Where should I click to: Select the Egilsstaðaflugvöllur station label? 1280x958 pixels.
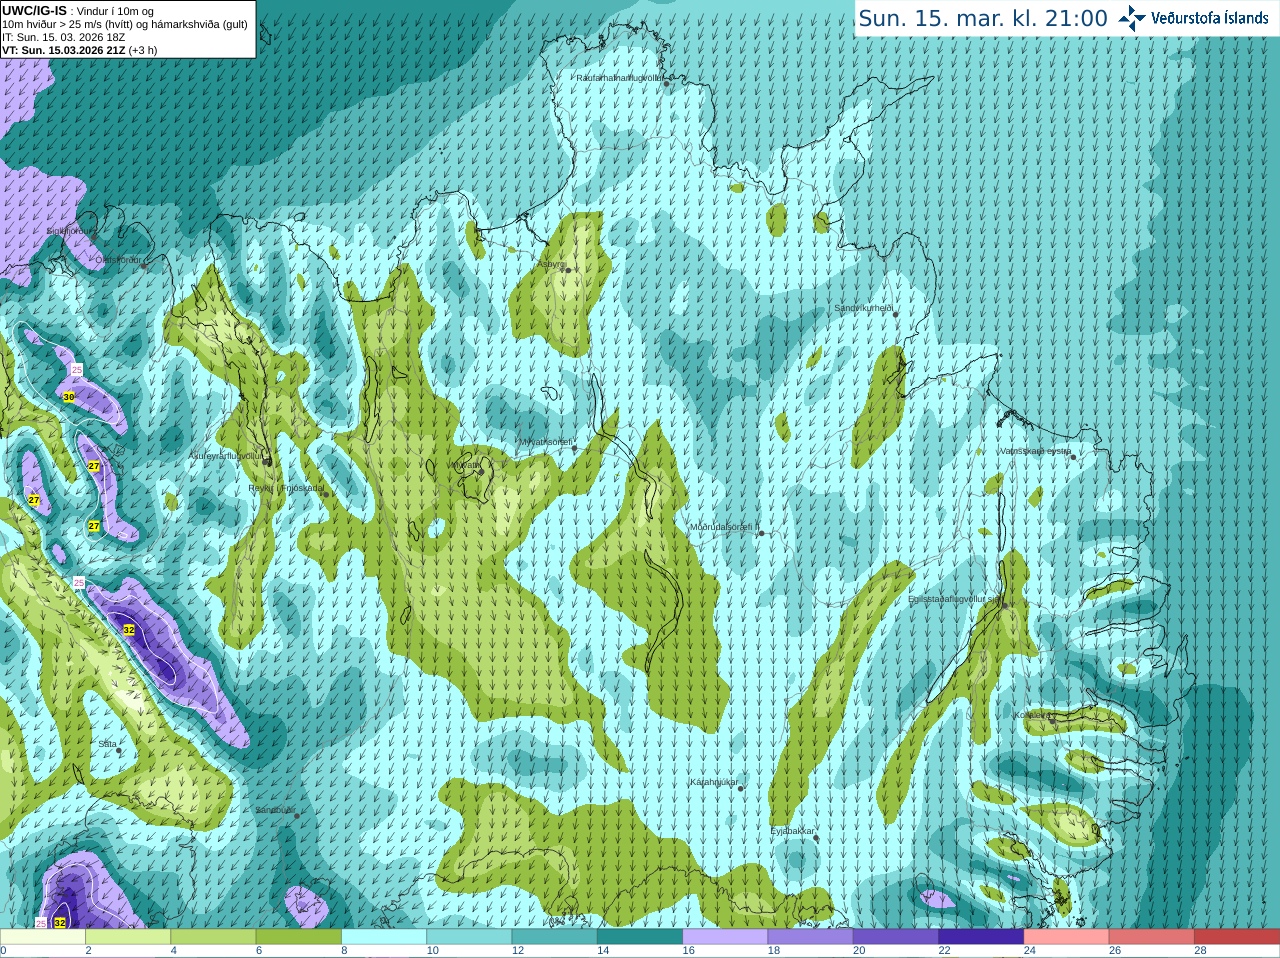[954, 599]
